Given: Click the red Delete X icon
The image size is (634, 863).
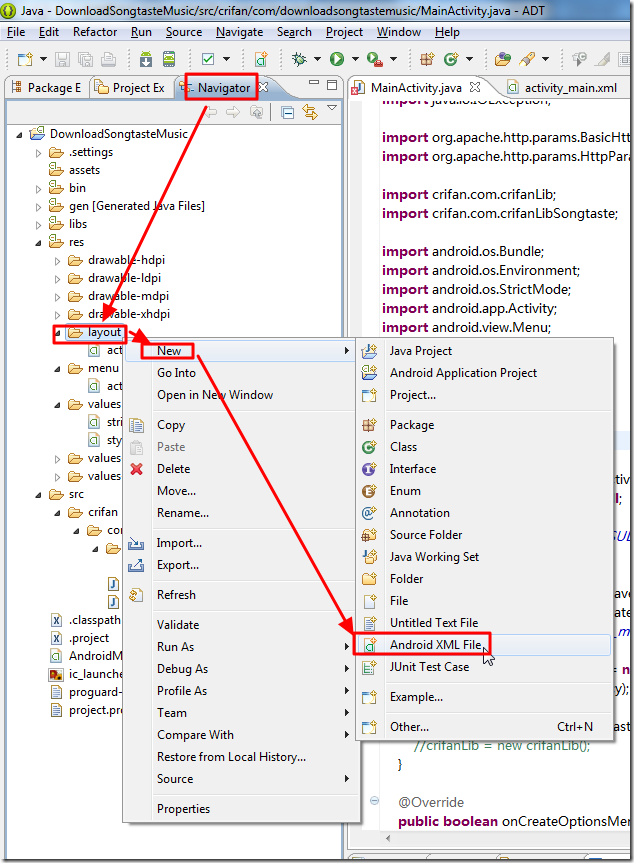Looking at the screenshot, I should tap(136, 469).
